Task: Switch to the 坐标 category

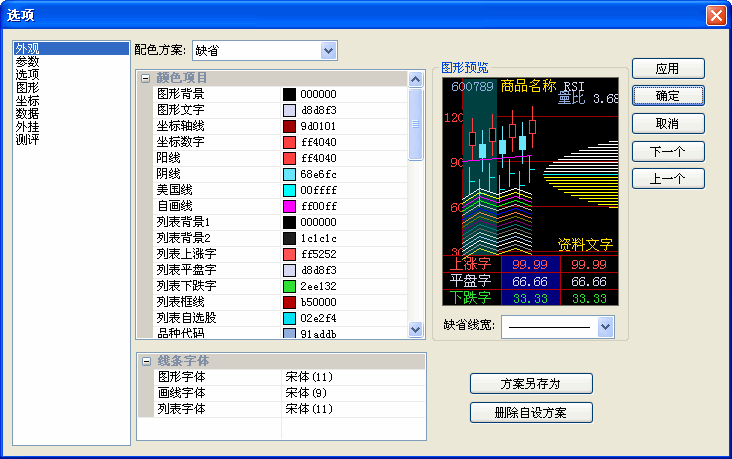Action: [x=27, y=101]
